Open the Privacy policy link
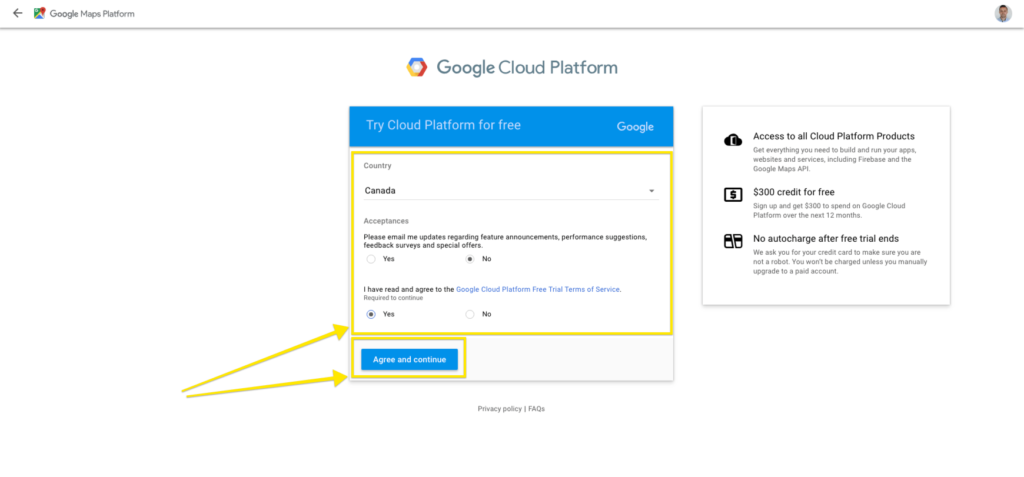The image size is (1024, 477). [500, 409]
